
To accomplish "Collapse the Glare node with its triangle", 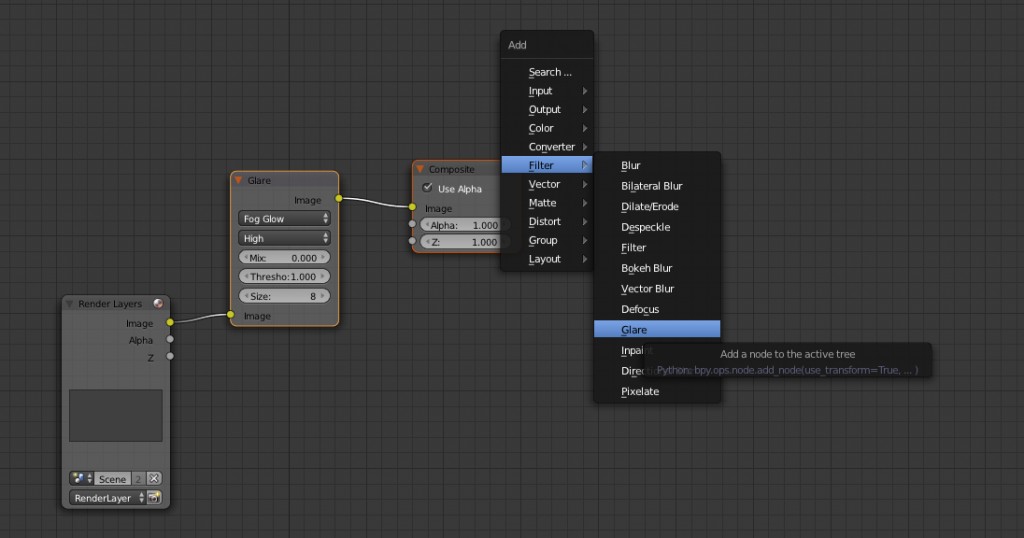I will click(x=239, y=181).
